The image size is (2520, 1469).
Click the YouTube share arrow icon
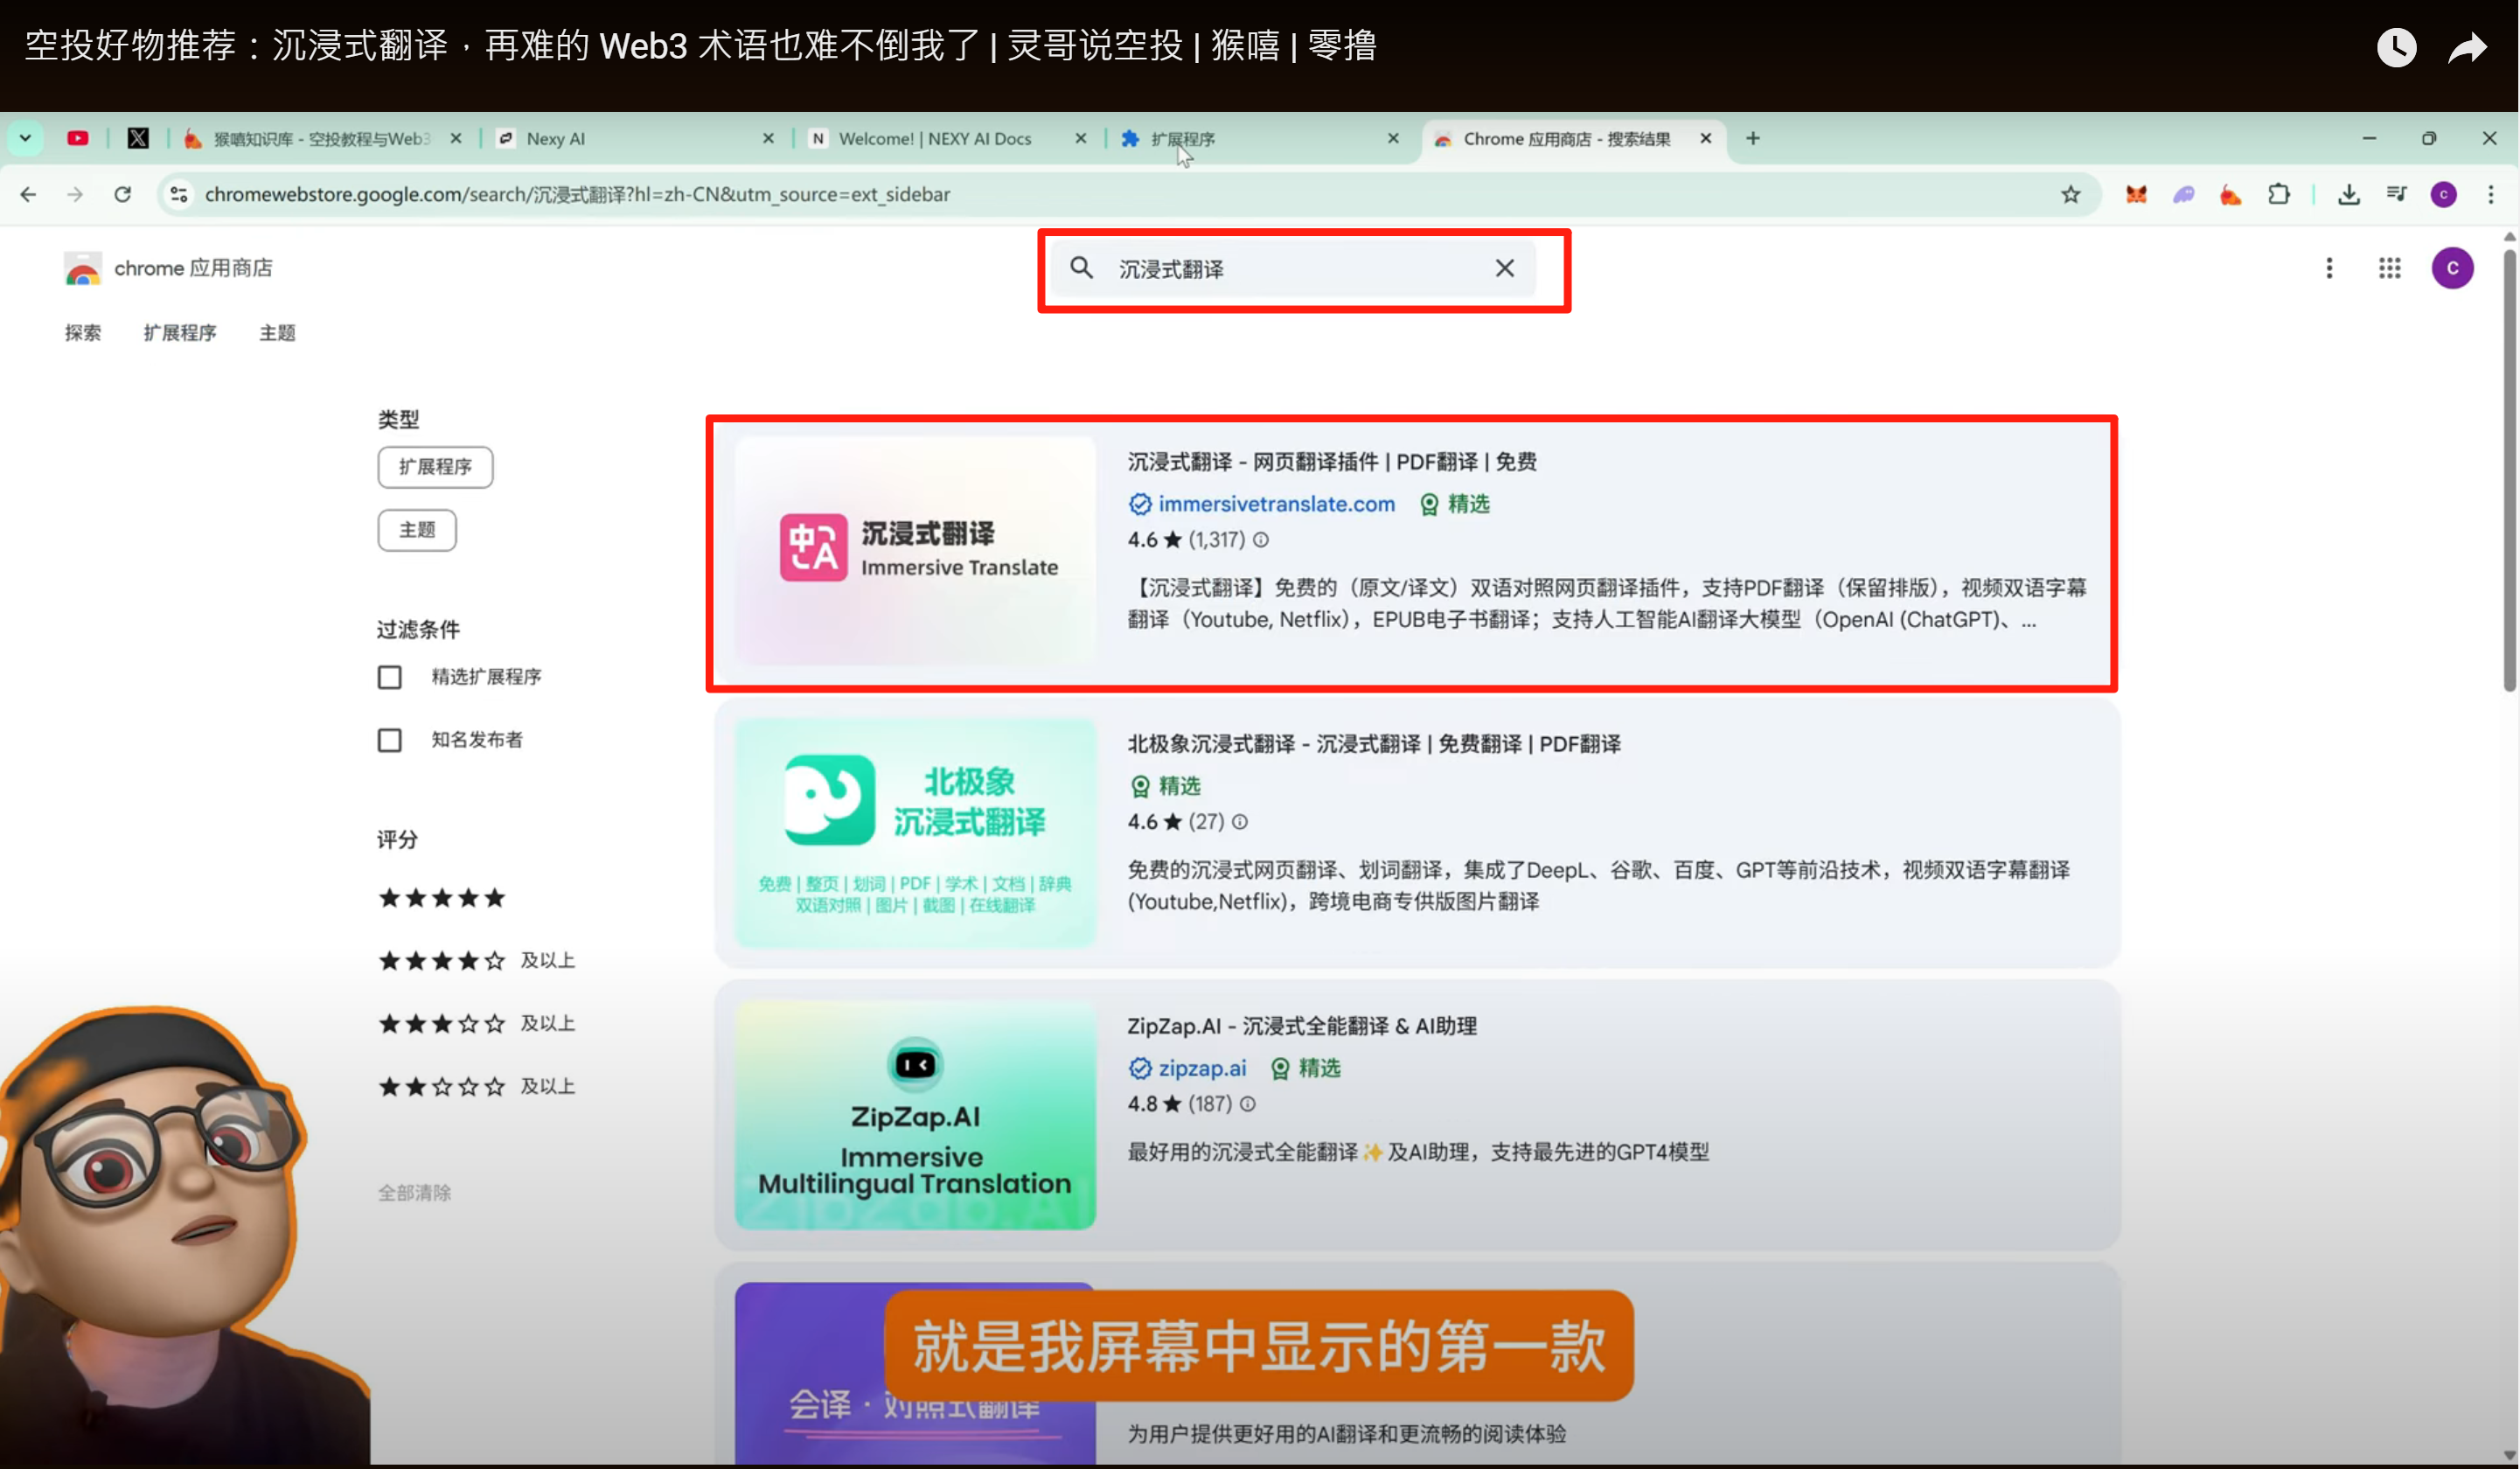[x=2467, y=47]
